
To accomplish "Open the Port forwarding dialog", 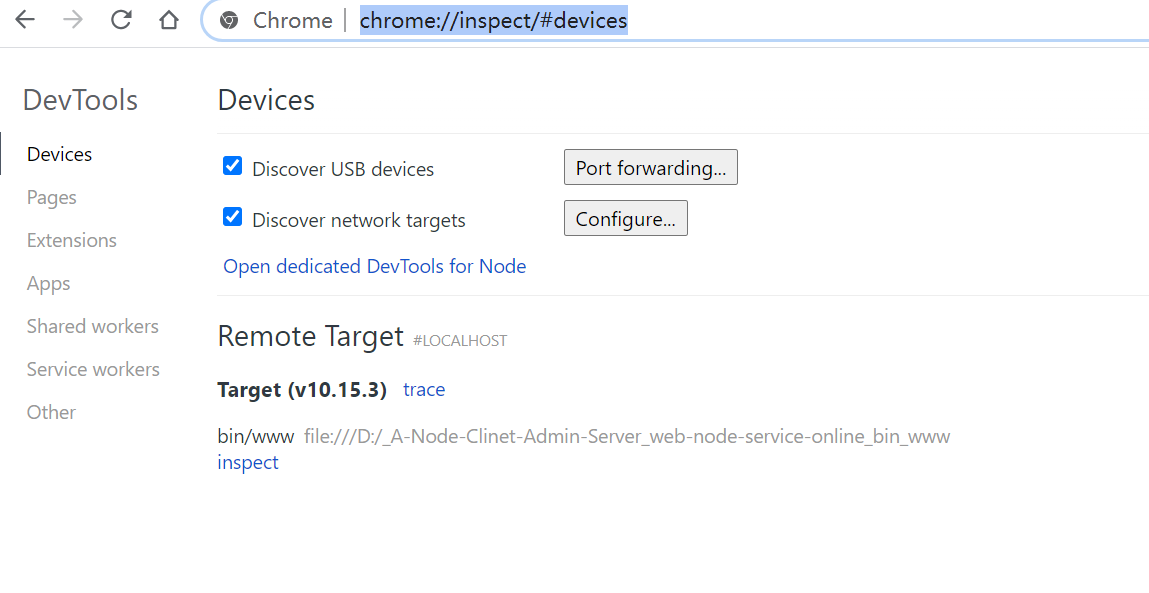I will click(x=651, y=167).
